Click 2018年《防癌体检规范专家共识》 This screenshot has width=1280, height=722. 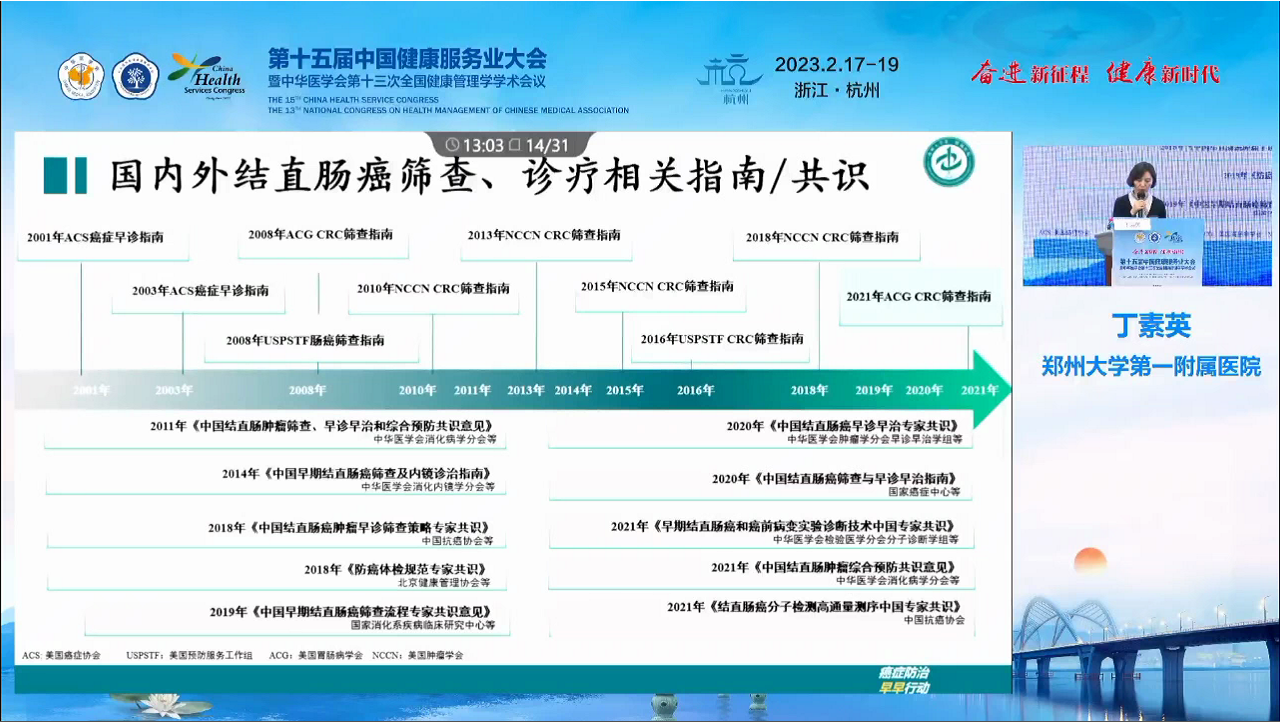[398, 569]
